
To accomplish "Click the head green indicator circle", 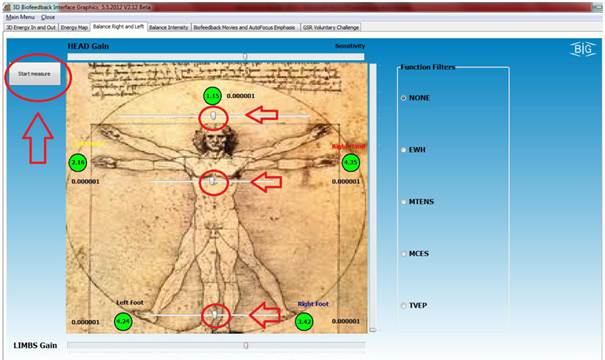I will pos(212,96).
